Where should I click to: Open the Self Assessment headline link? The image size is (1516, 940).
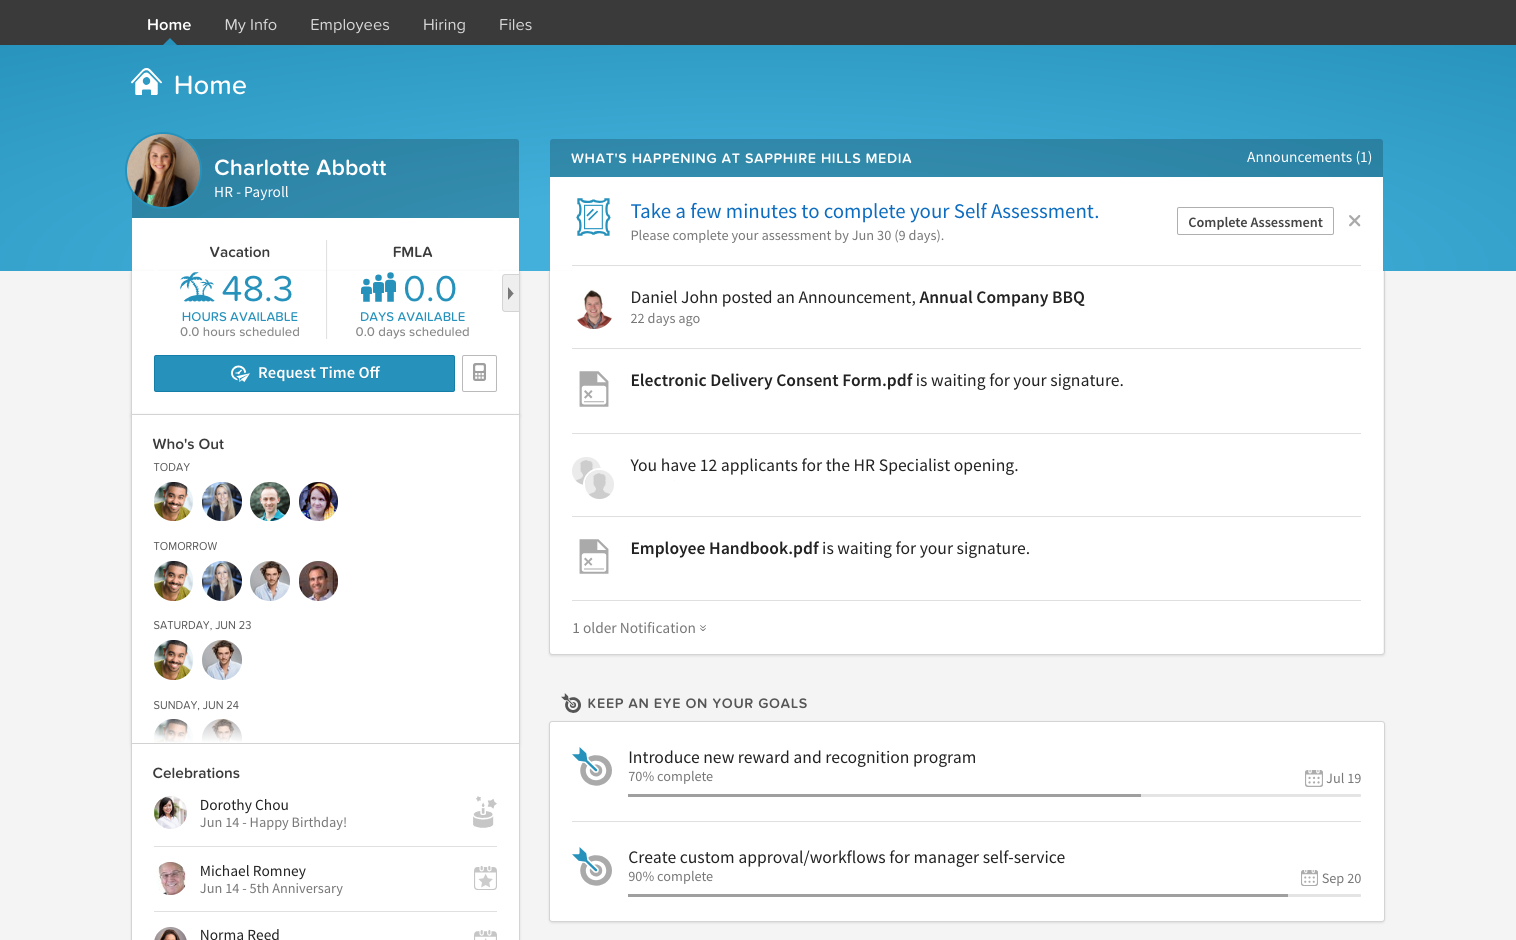tap(865, 211)
